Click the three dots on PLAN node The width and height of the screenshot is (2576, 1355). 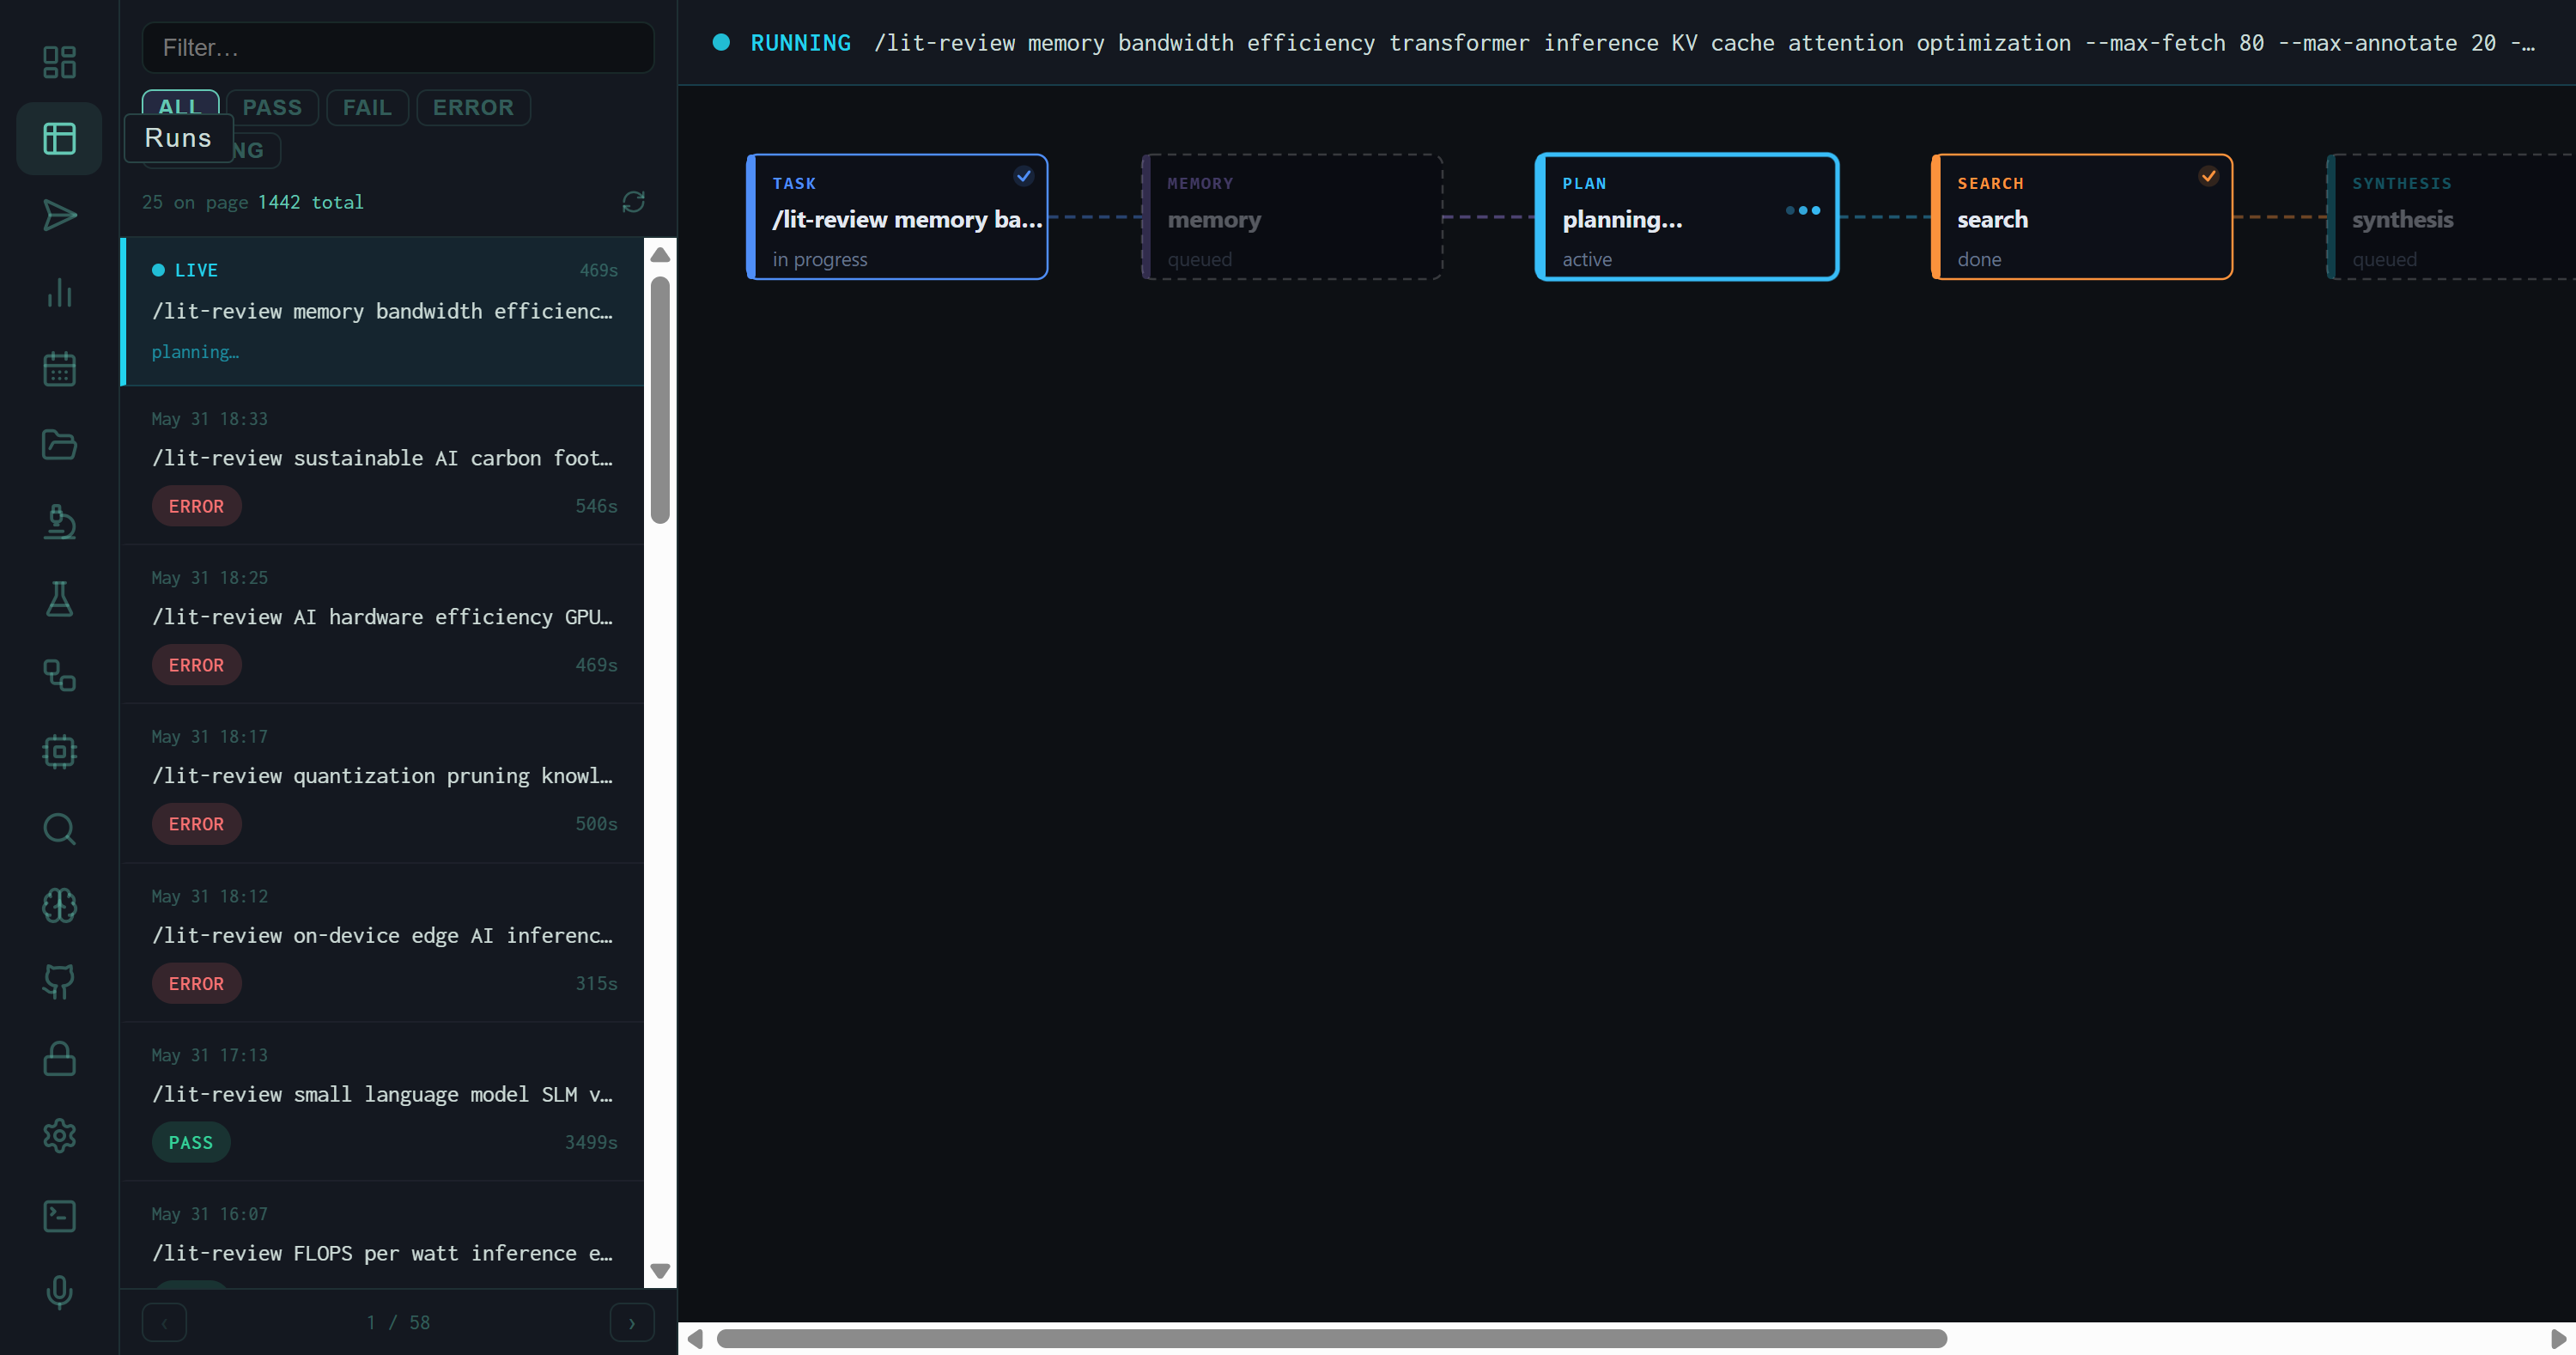click(x=1802, y=210)
